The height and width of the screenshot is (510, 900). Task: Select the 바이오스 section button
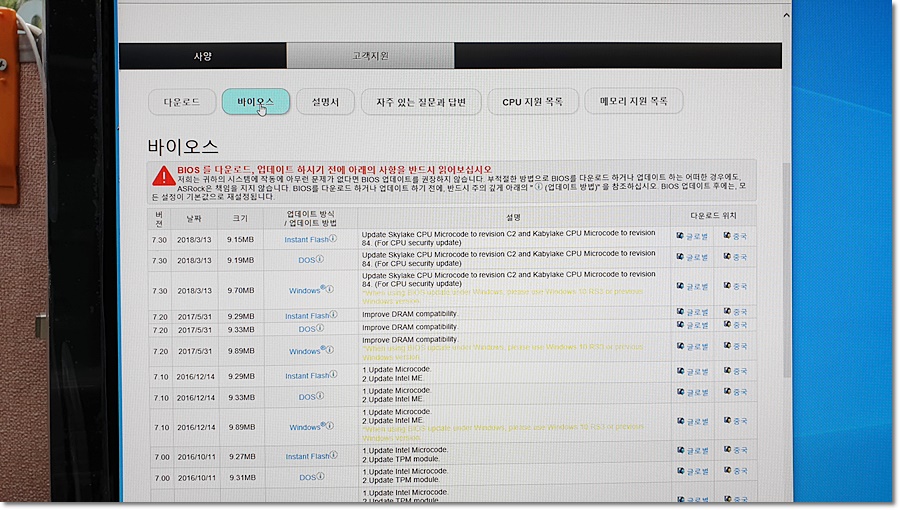pos(255,102)
